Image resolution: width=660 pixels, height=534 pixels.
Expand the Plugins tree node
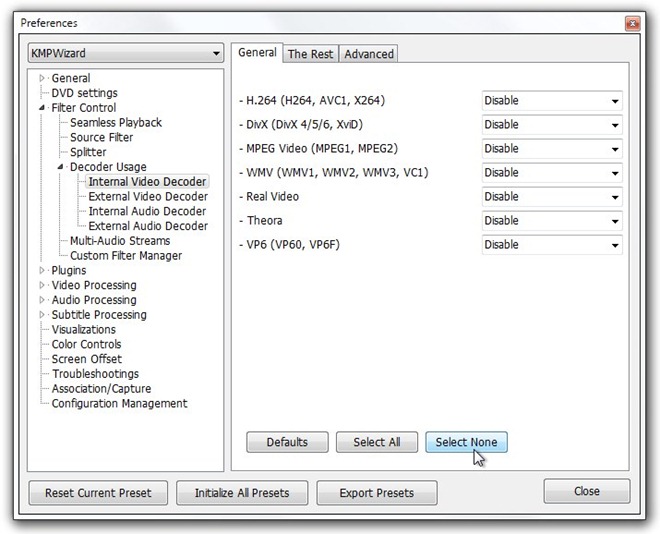[x=42, y=270]
